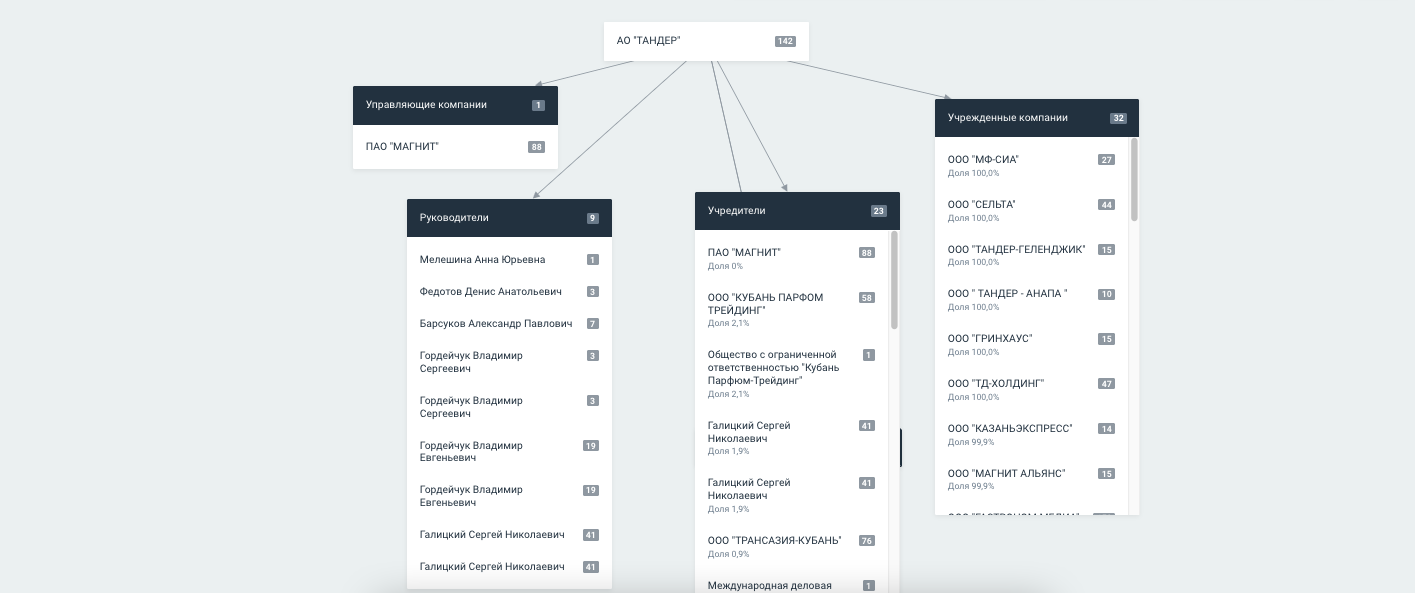Click "Доля 0,9%" under ТРАНСАЗИЯ-КУБАНЬ
This screenshot has width=1415, height=593.
click(x=728, y=554)
